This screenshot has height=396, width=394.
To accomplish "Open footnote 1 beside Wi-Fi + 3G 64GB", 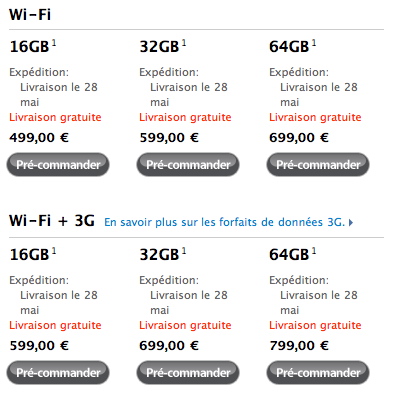I will 314,251.
